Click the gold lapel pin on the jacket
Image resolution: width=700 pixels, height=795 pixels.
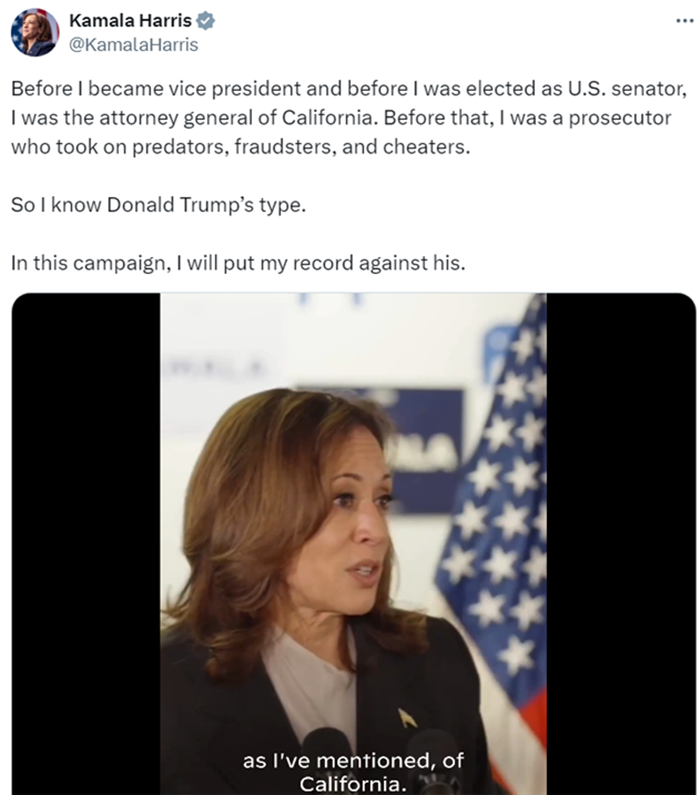(407, 717)
